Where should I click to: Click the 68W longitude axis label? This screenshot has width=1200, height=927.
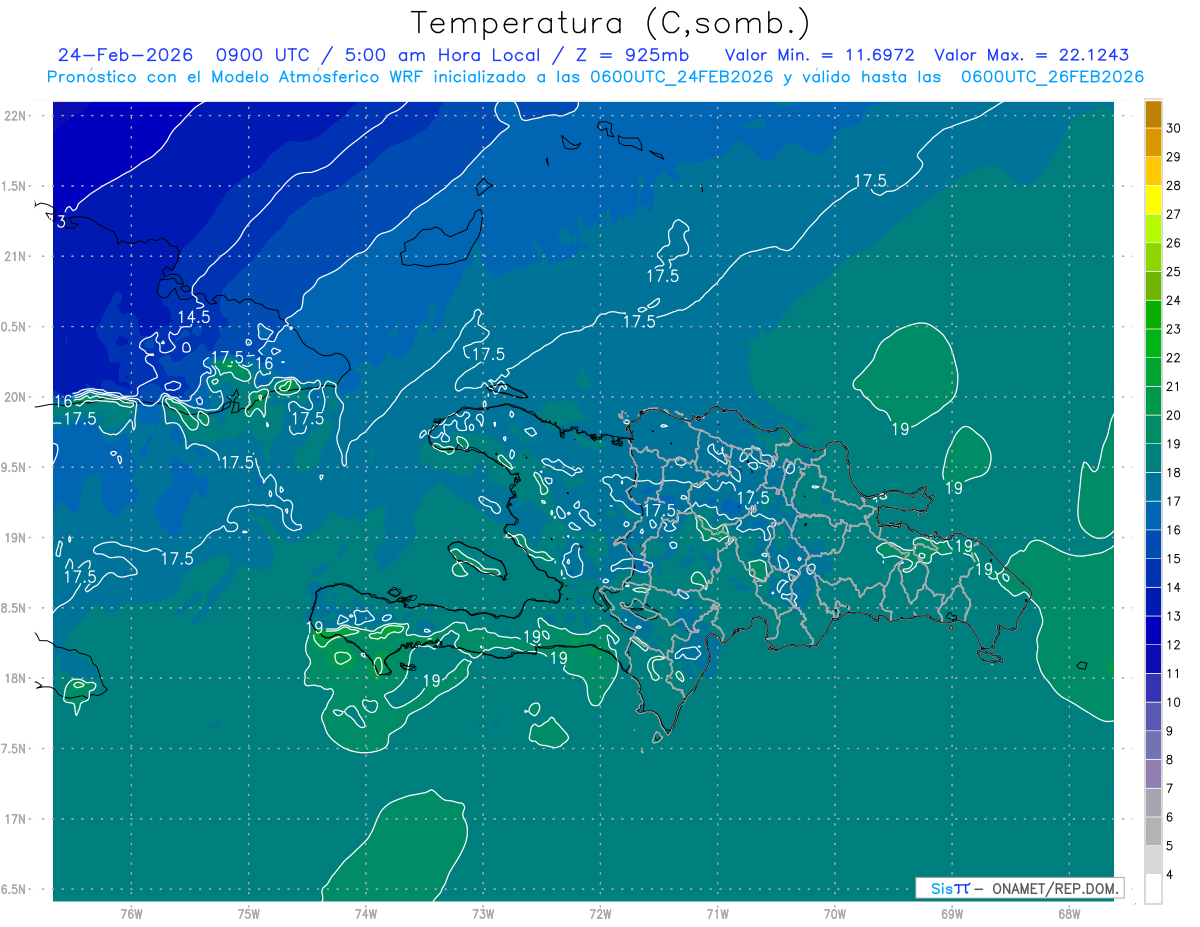1068,913
